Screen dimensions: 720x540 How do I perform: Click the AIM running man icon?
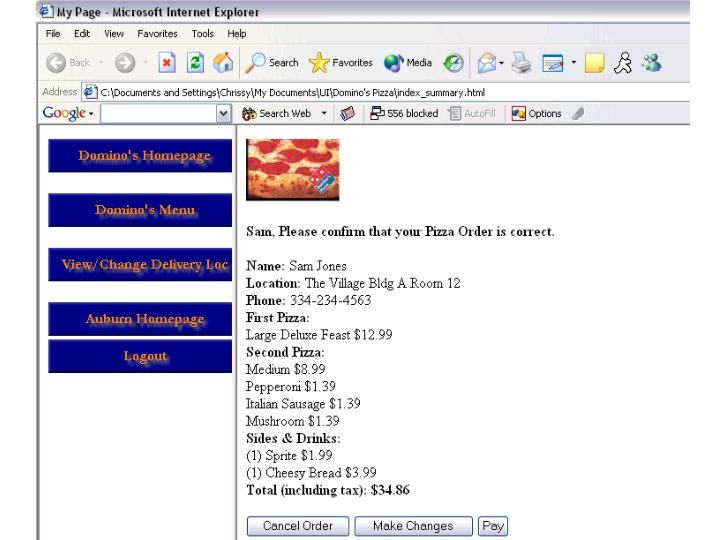(623, 62)
